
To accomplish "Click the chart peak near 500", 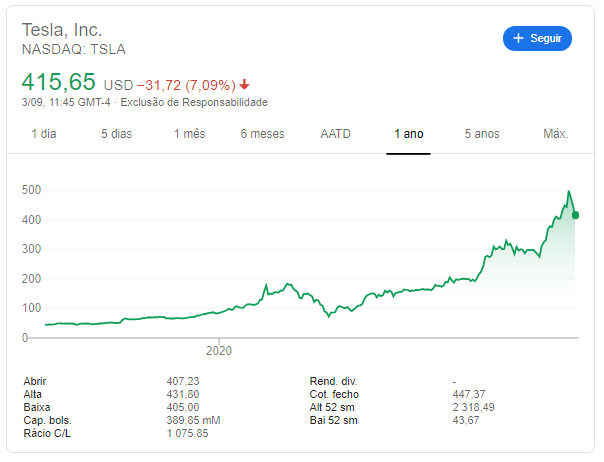I will [x=569, y=192].
